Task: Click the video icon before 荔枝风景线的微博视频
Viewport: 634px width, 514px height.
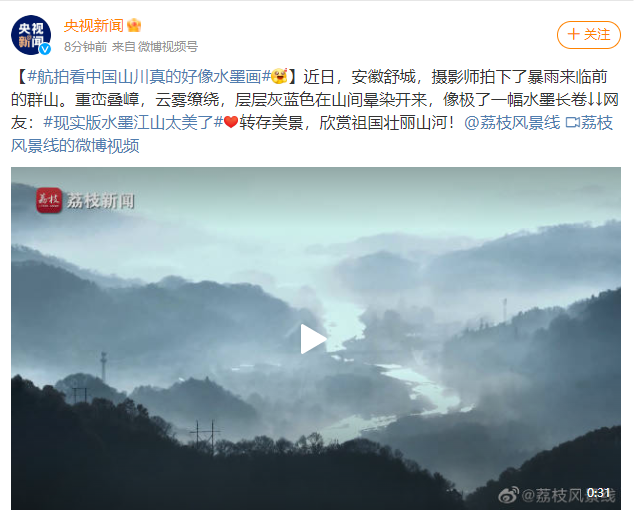Action: click(x=572, y=122)
